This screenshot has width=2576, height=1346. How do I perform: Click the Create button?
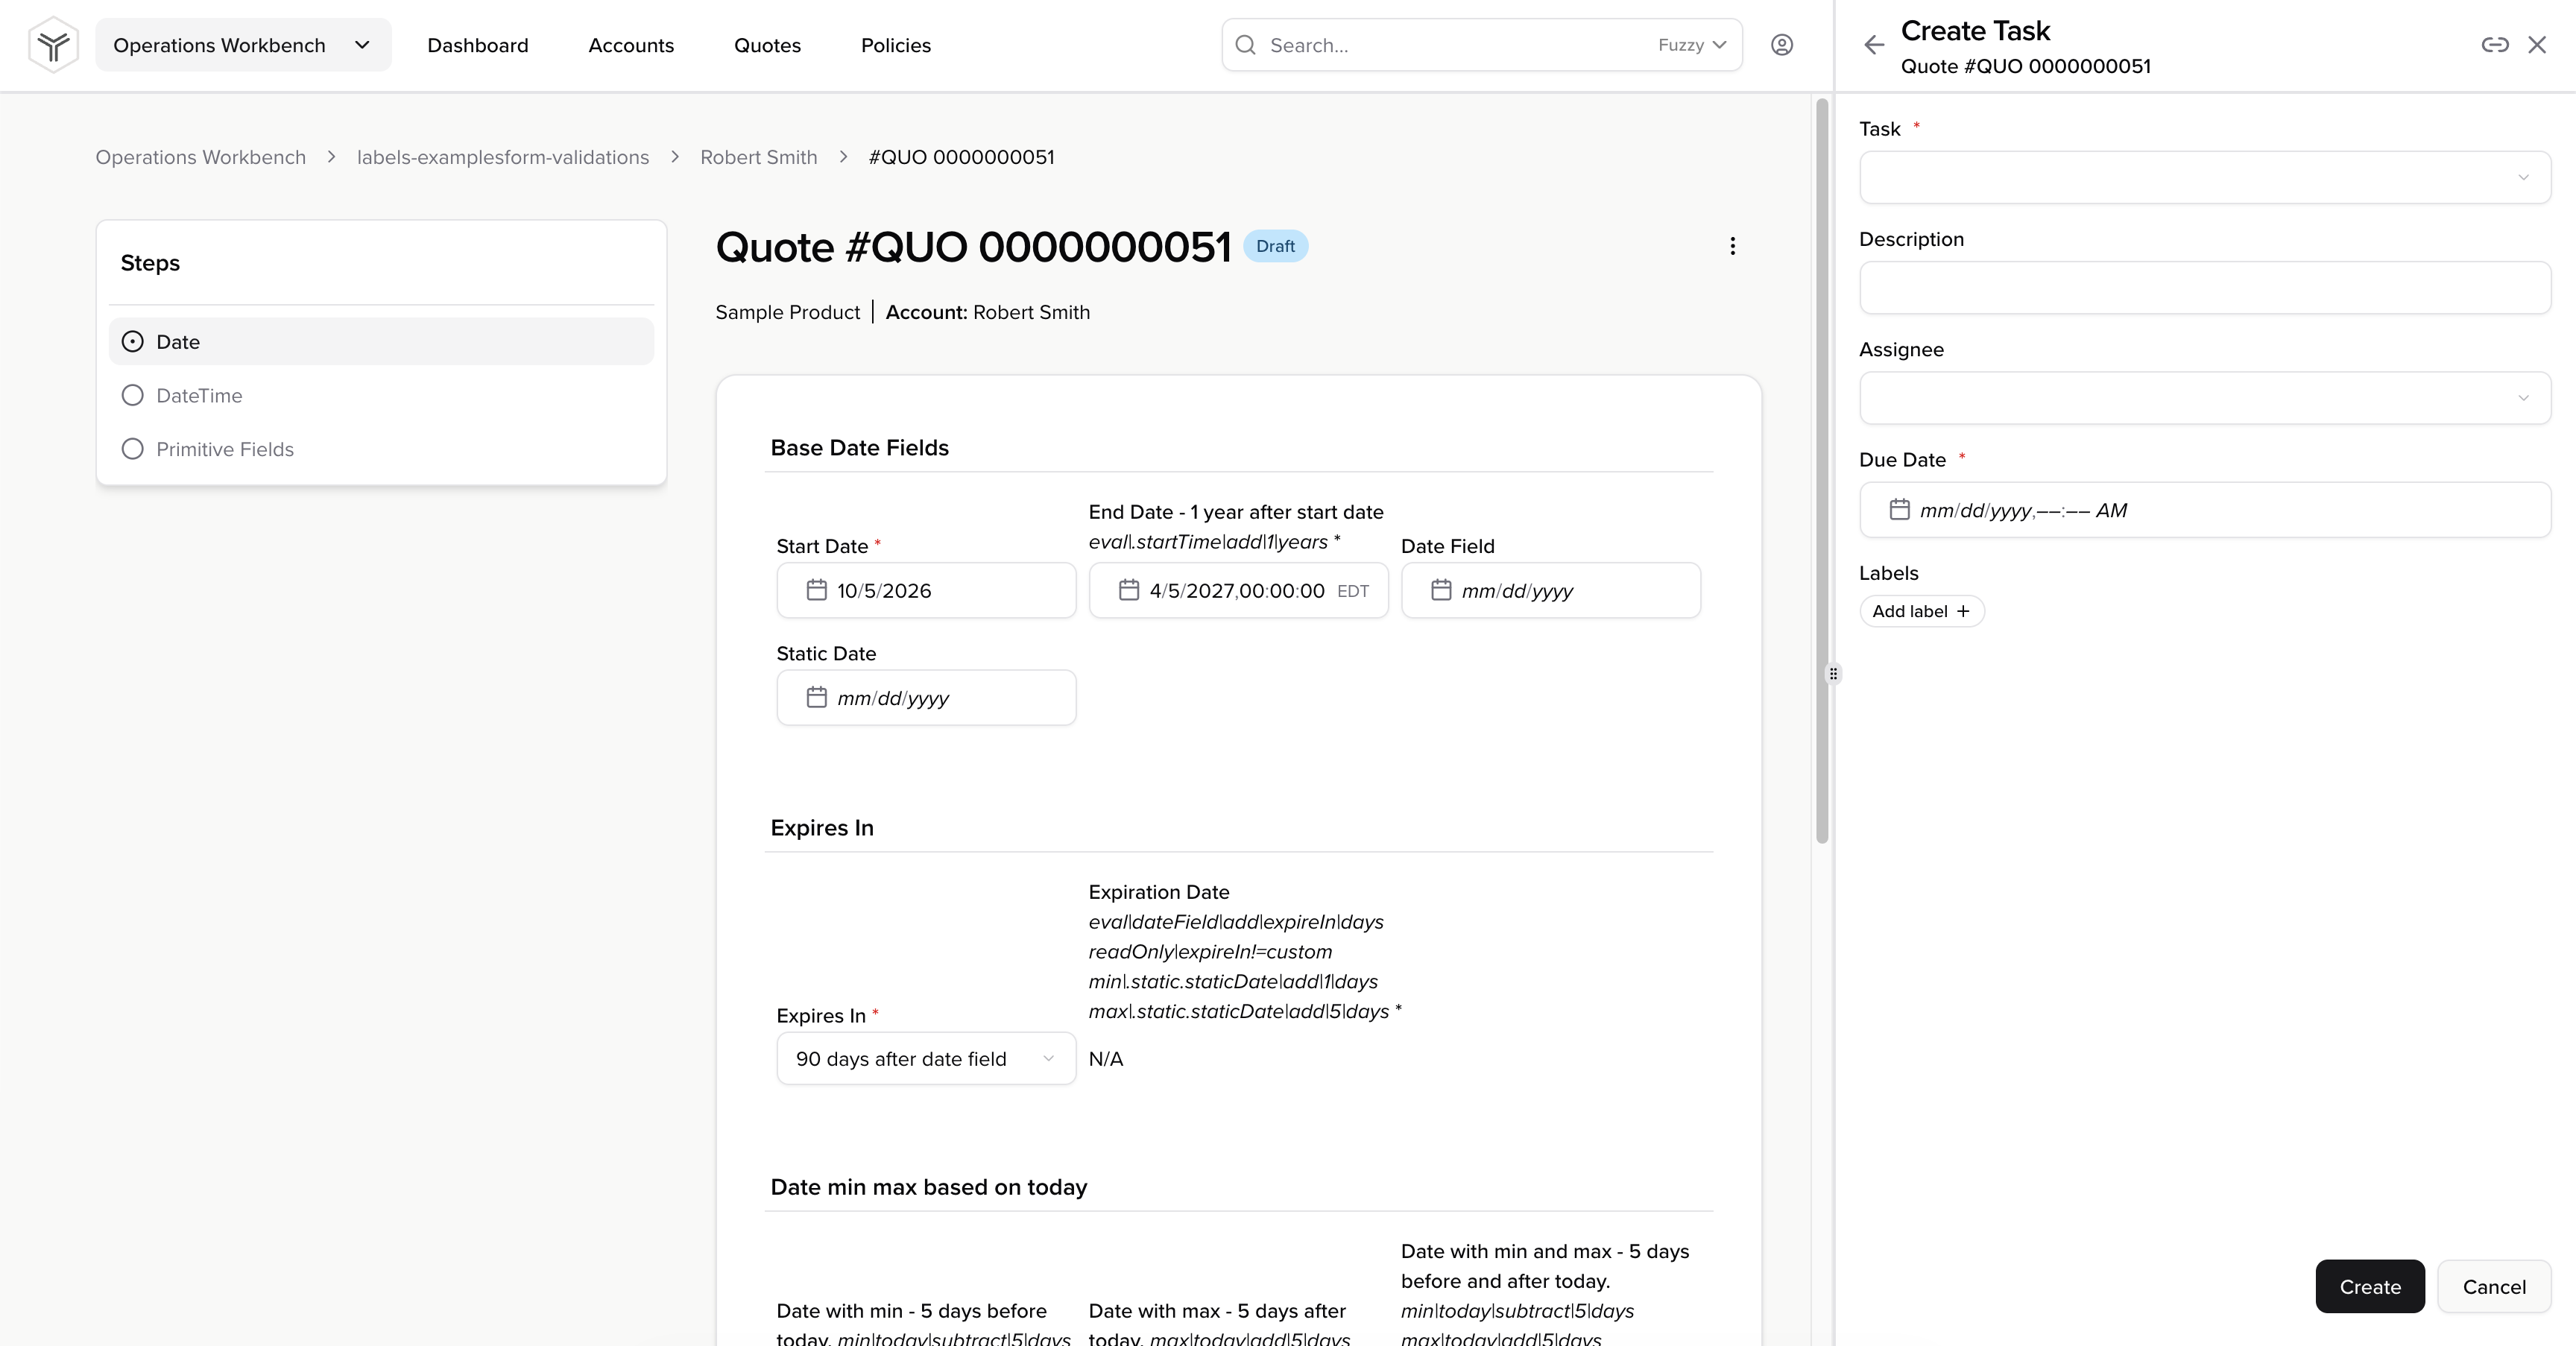pyautogui.click(x=2370, y=1286)
